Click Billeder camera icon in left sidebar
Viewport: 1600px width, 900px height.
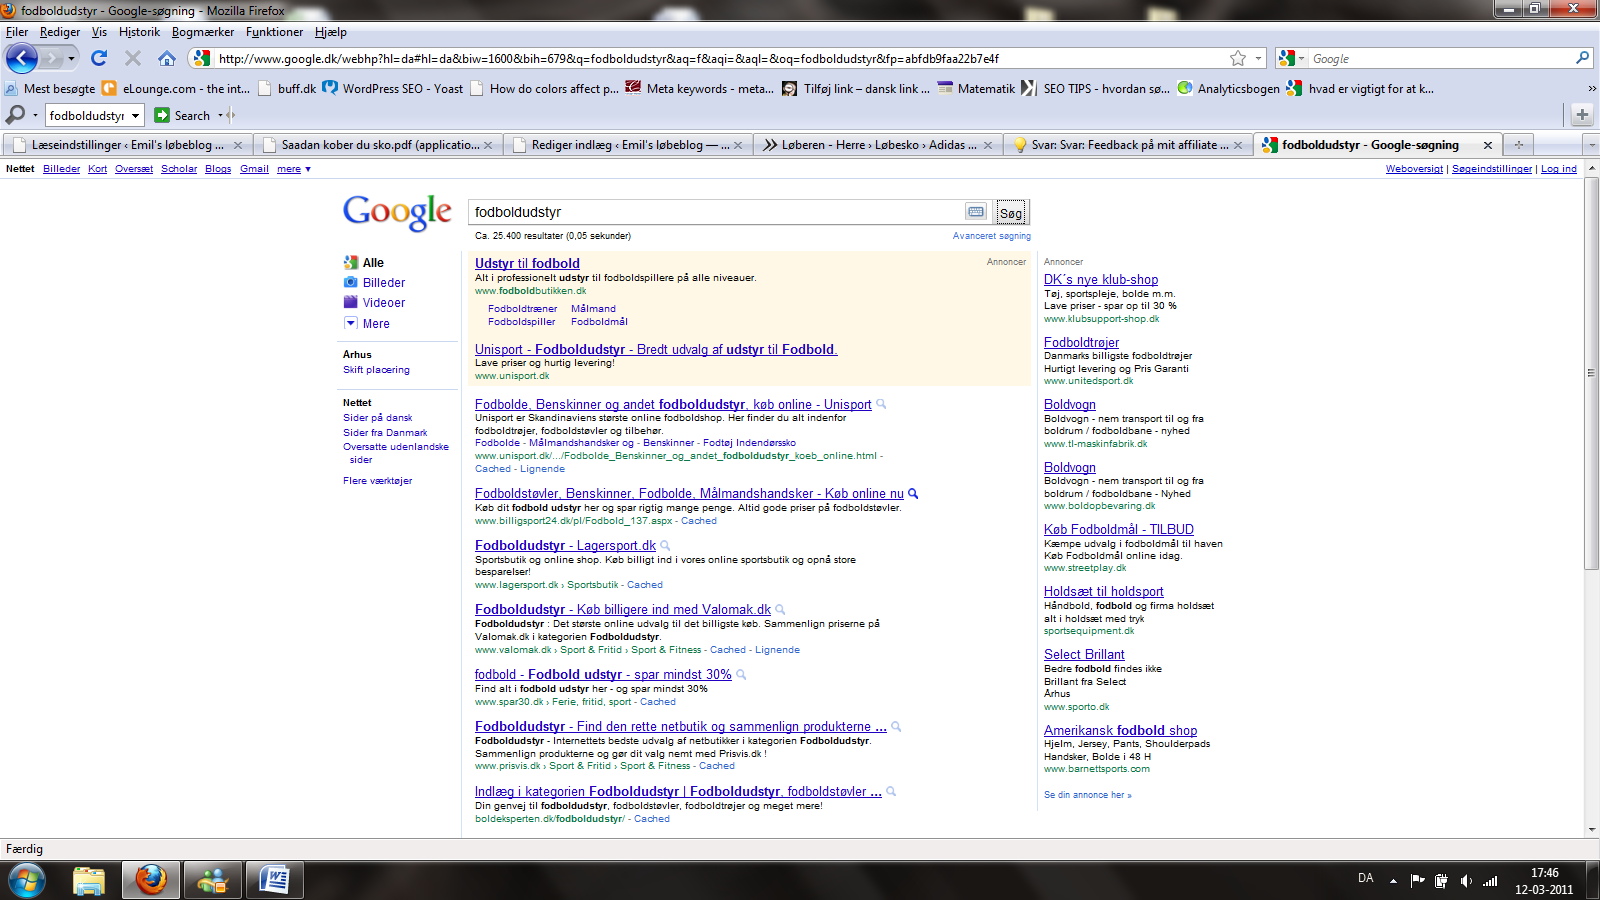(350, 282)
